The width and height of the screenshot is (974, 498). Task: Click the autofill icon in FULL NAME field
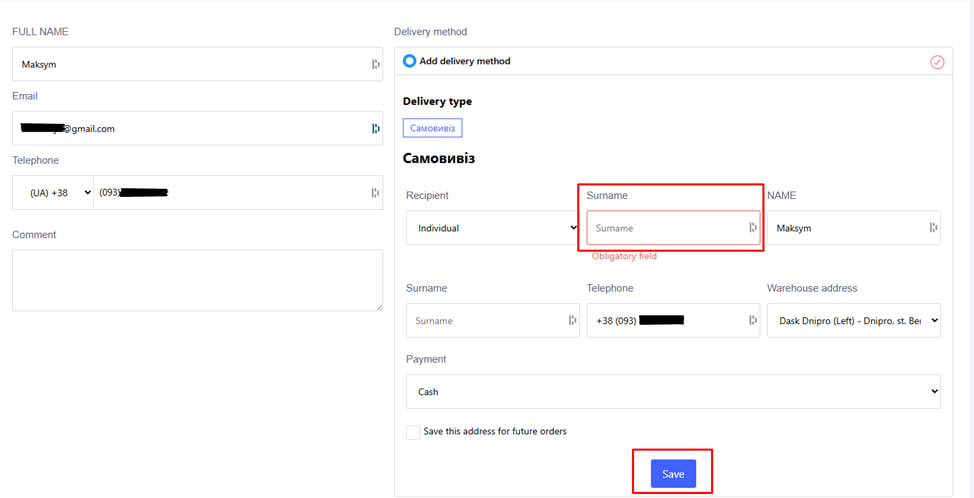[x=375, y=64]
